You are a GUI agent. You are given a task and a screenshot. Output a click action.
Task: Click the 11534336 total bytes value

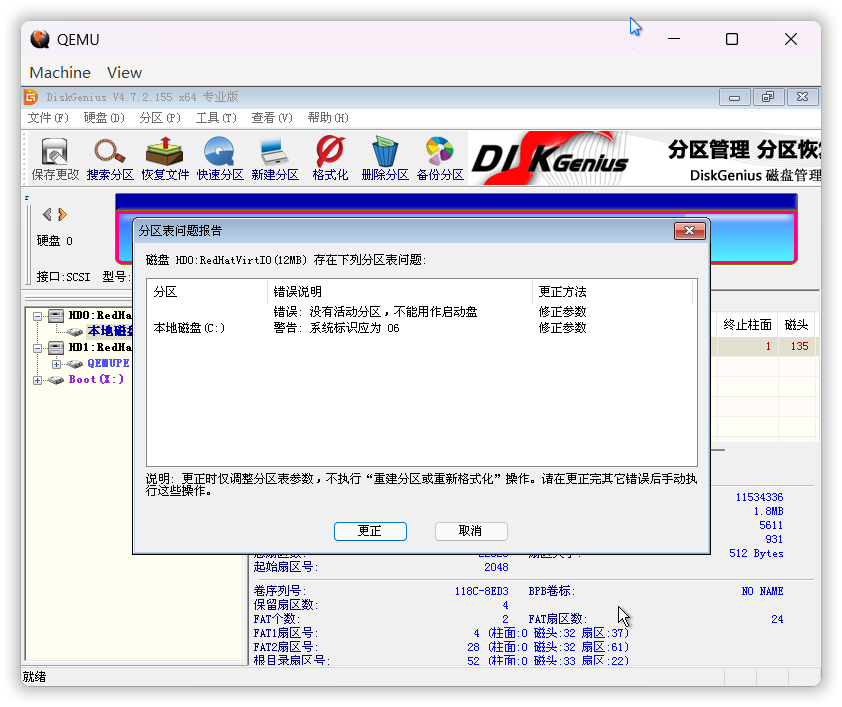(x=759, y=497)
